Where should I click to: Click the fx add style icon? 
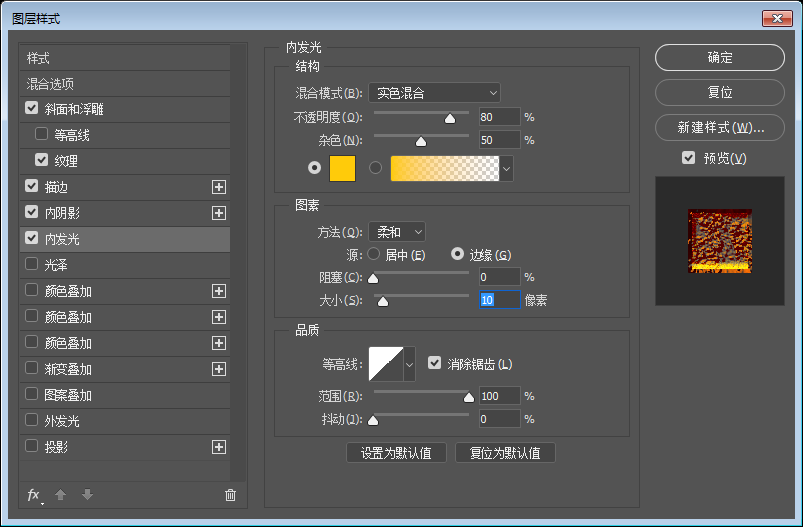(x=33, y=495)
